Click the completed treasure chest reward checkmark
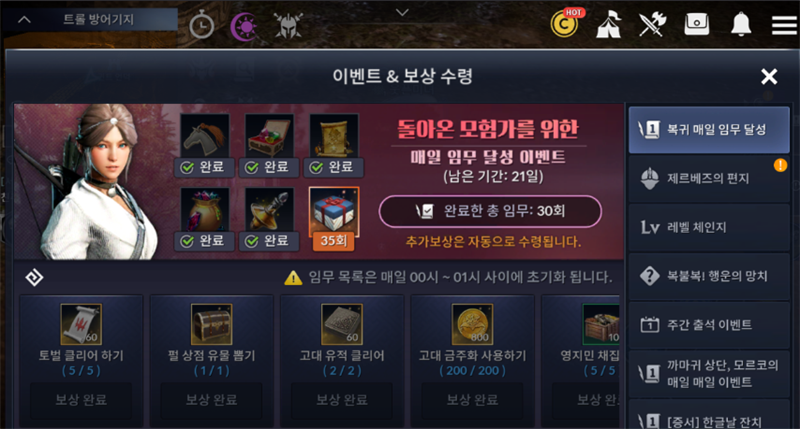This screenshot has width=800, height=429. click(252, 167)
